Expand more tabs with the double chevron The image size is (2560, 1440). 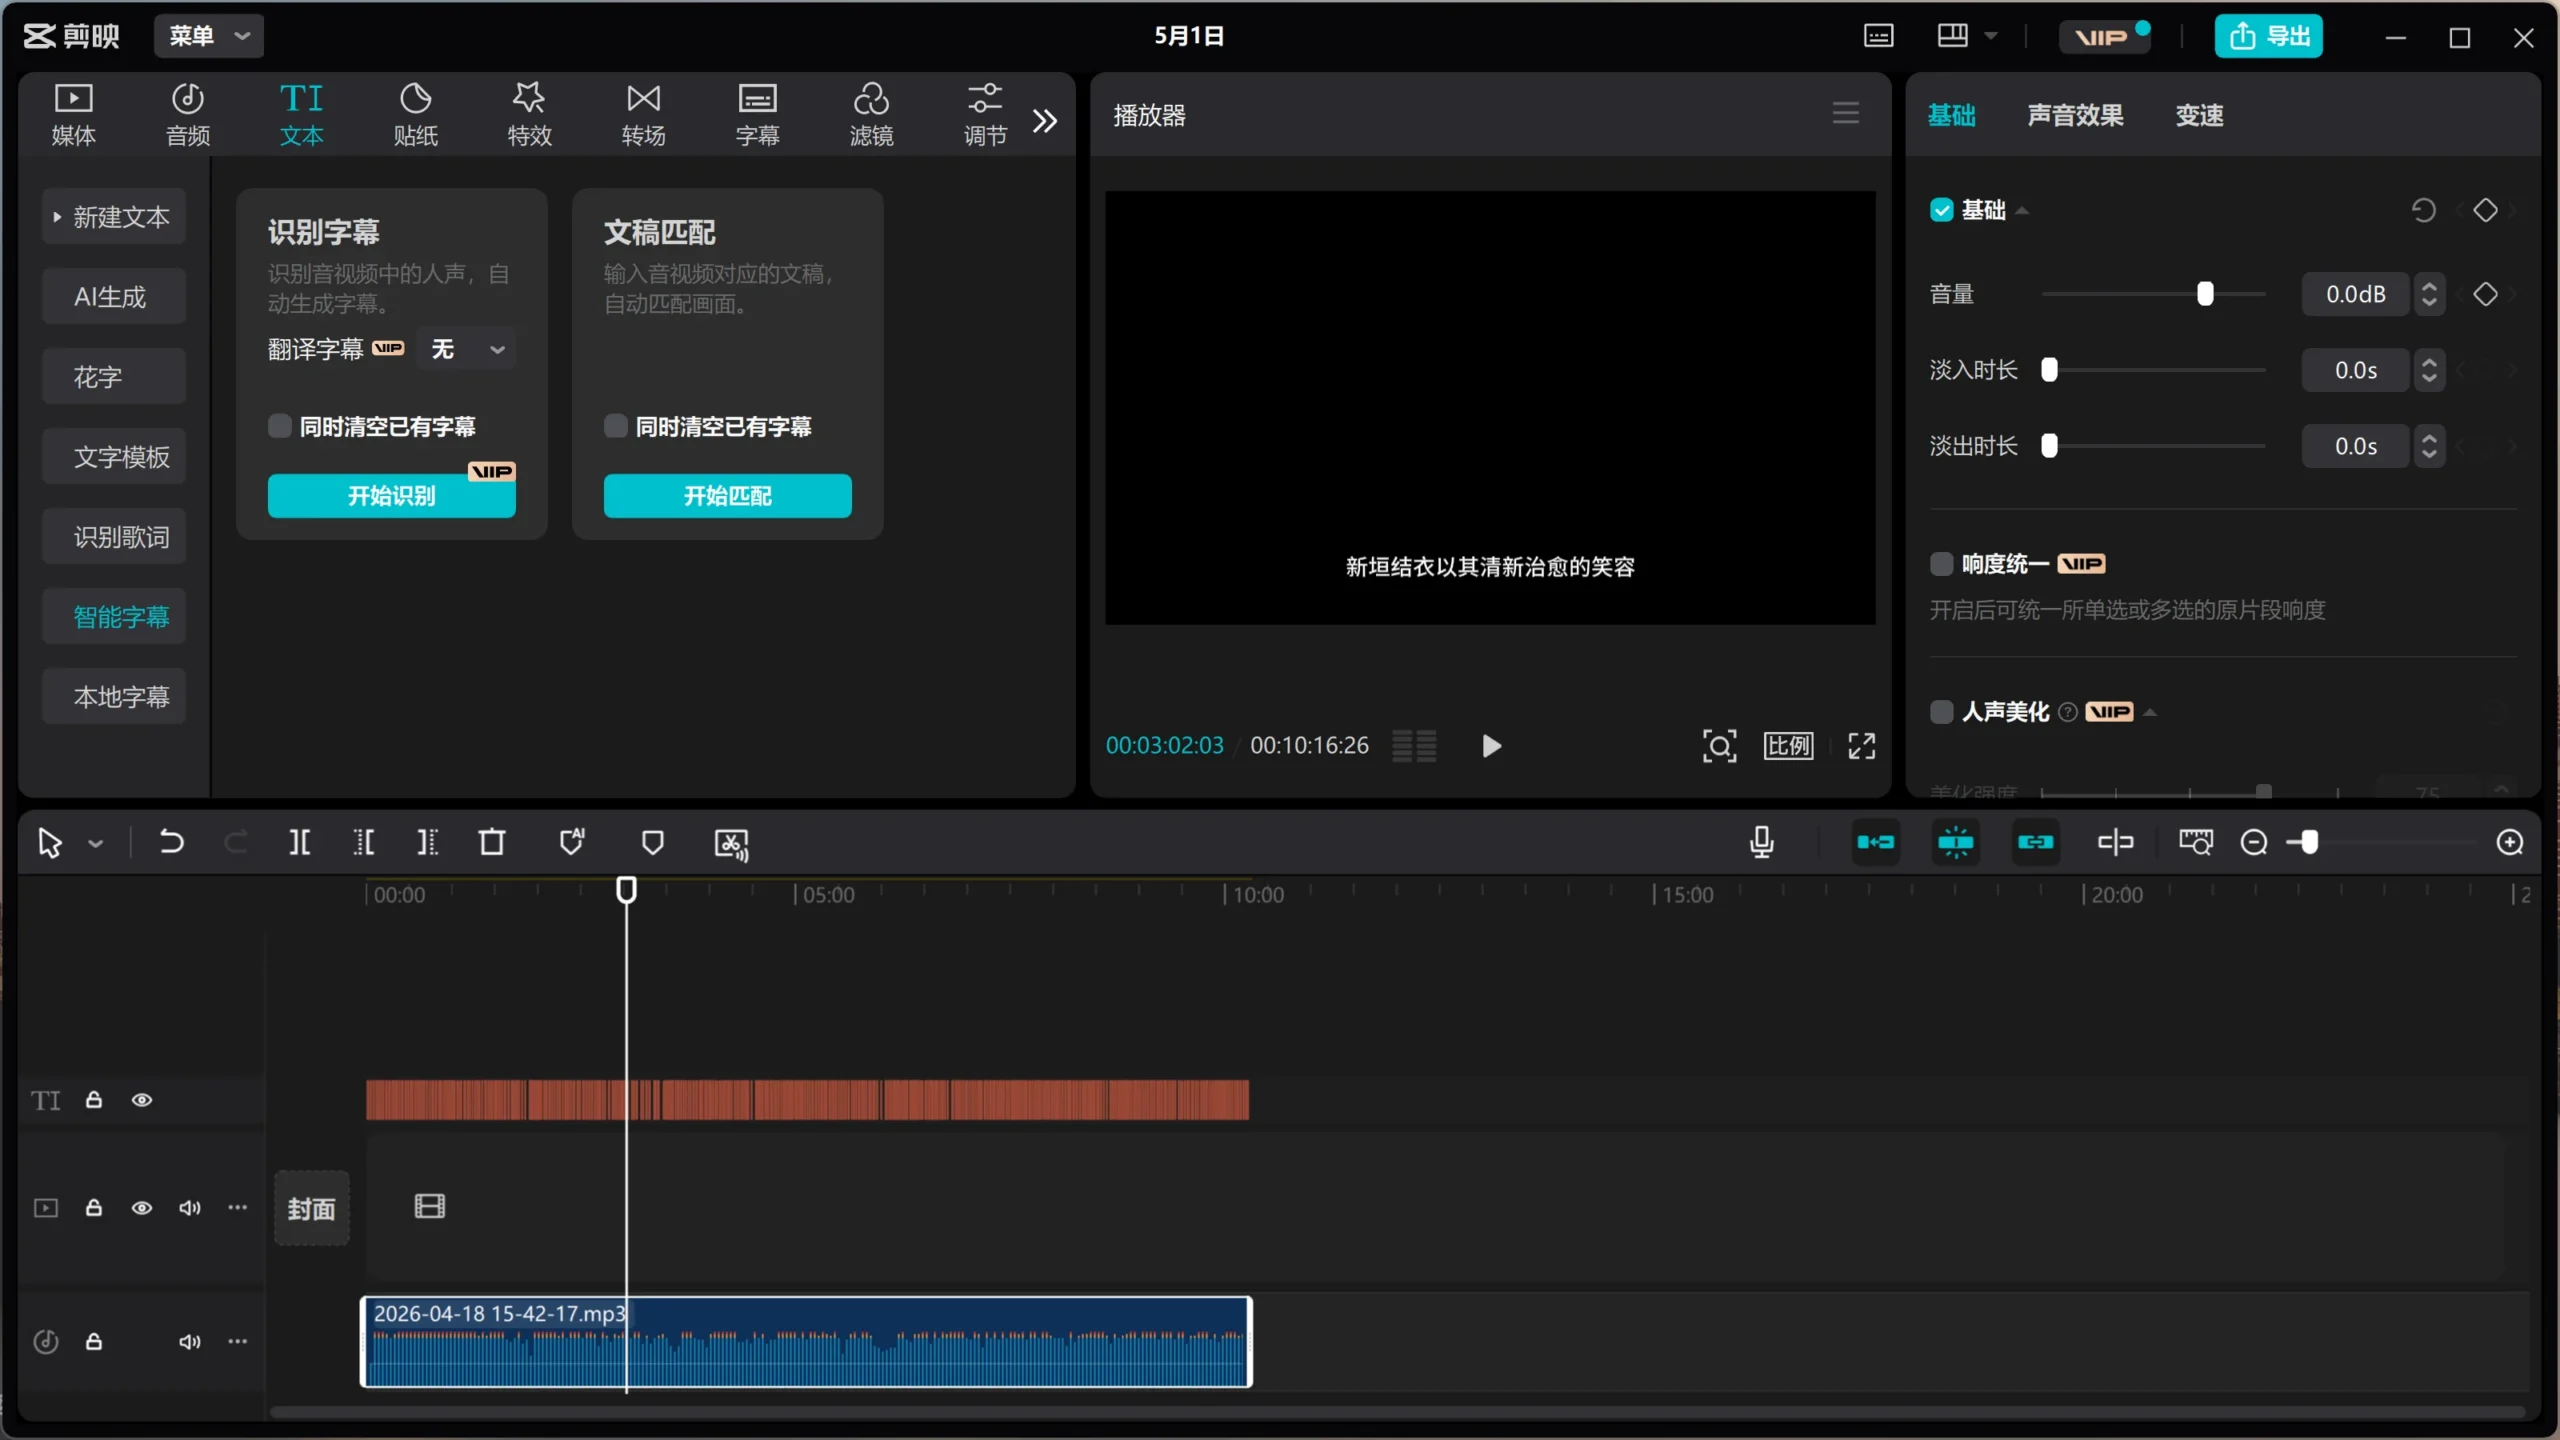pos(1045,121)
